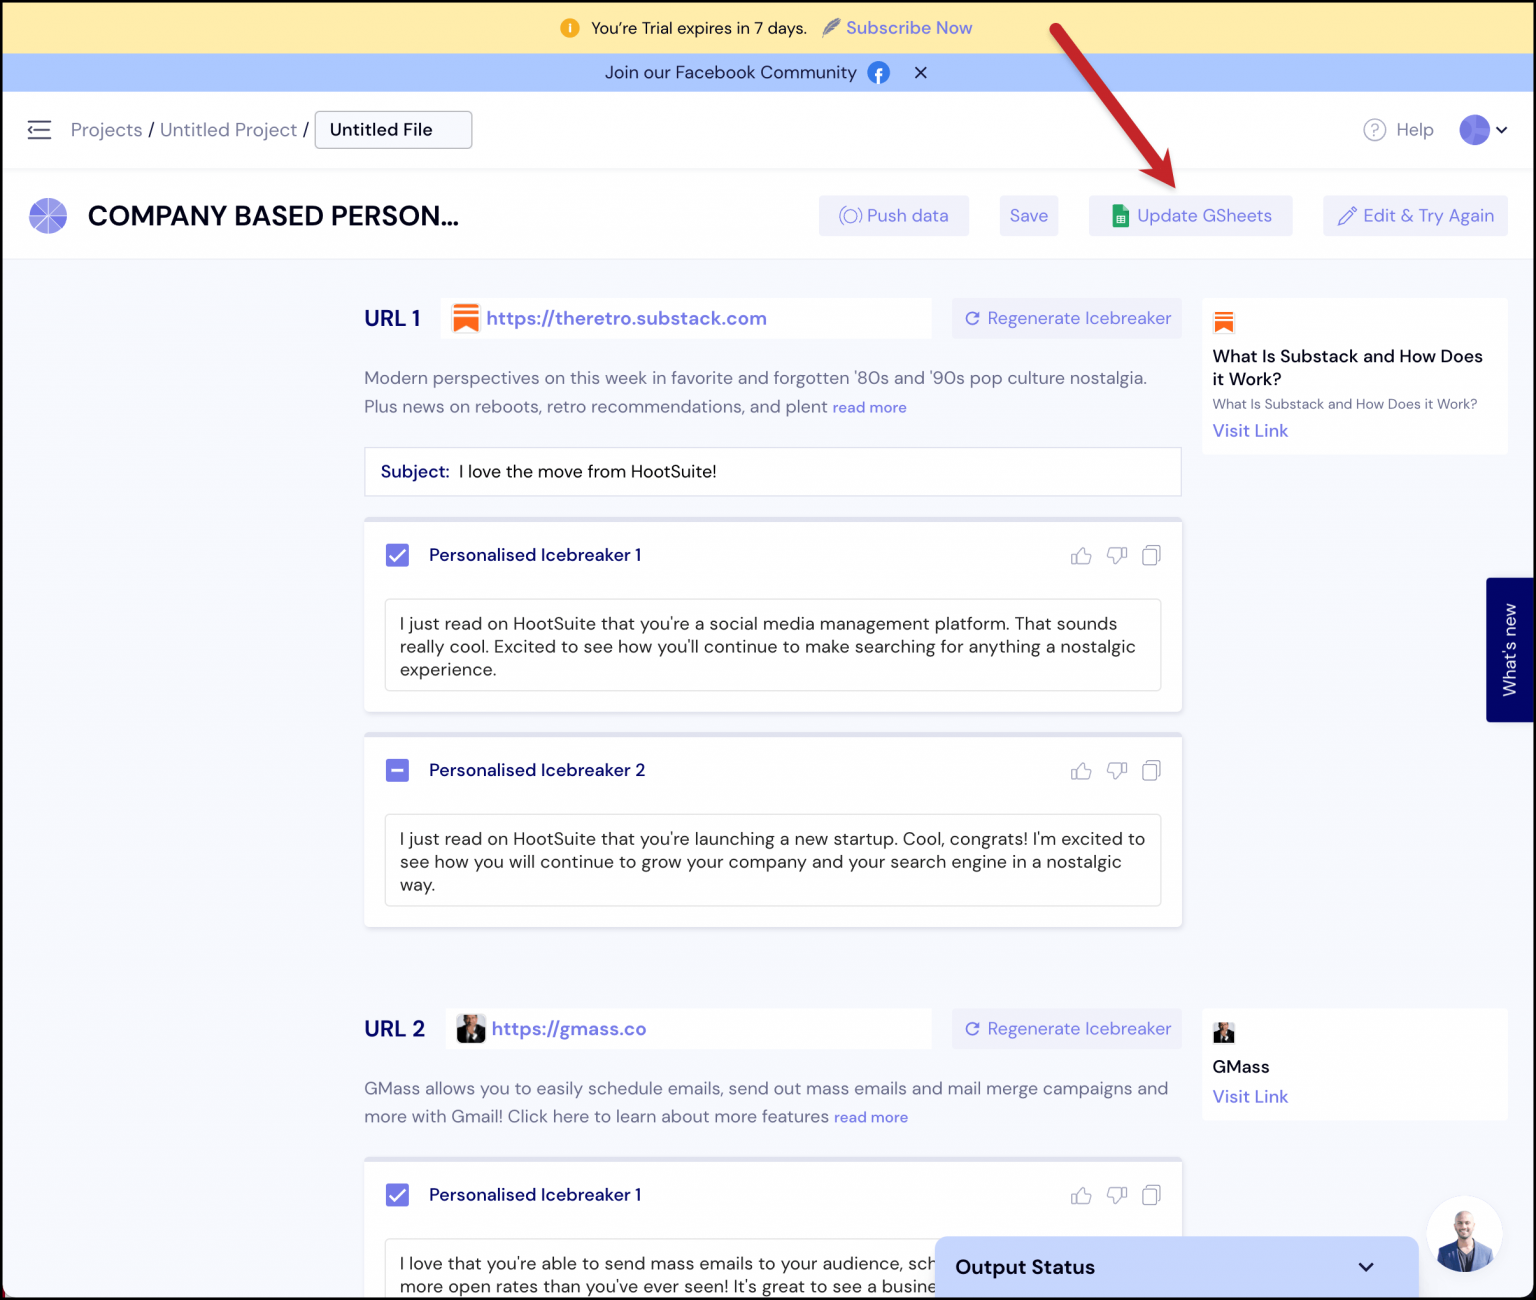
Task: Open Untitled Project from the breadcrumb
Action: (228, 130)
